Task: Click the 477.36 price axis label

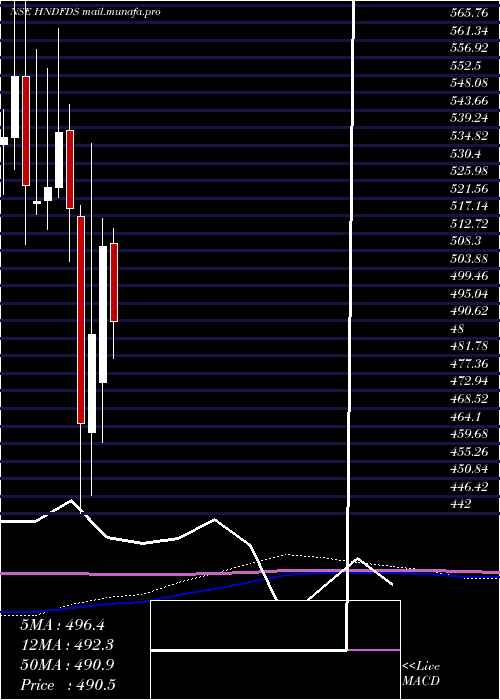Action: point(469,363)
